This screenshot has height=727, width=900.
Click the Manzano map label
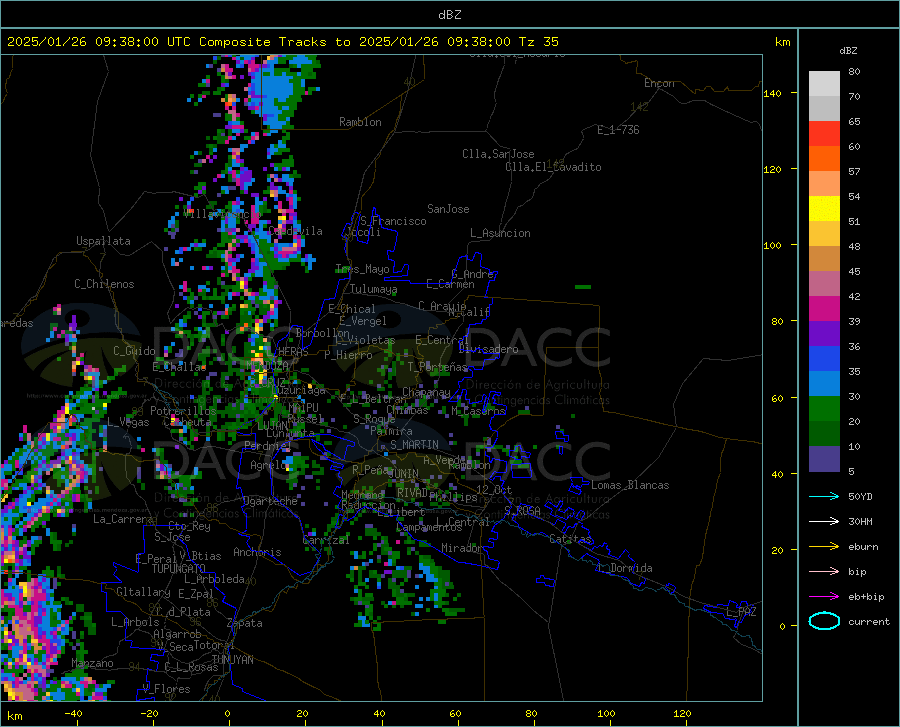[x=92, y=663]
